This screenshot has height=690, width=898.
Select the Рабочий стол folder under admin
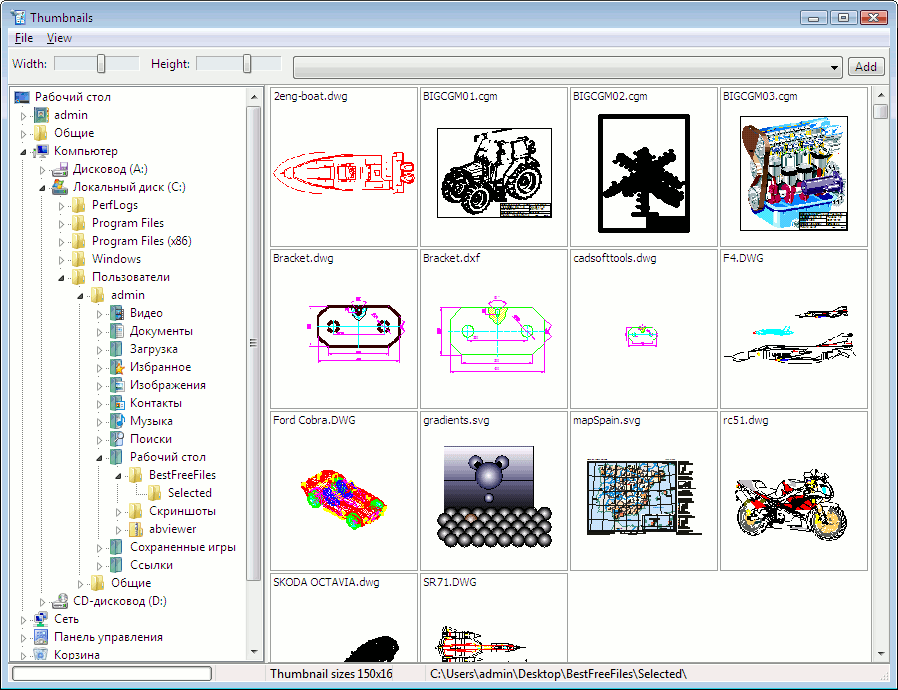[167, 457]
